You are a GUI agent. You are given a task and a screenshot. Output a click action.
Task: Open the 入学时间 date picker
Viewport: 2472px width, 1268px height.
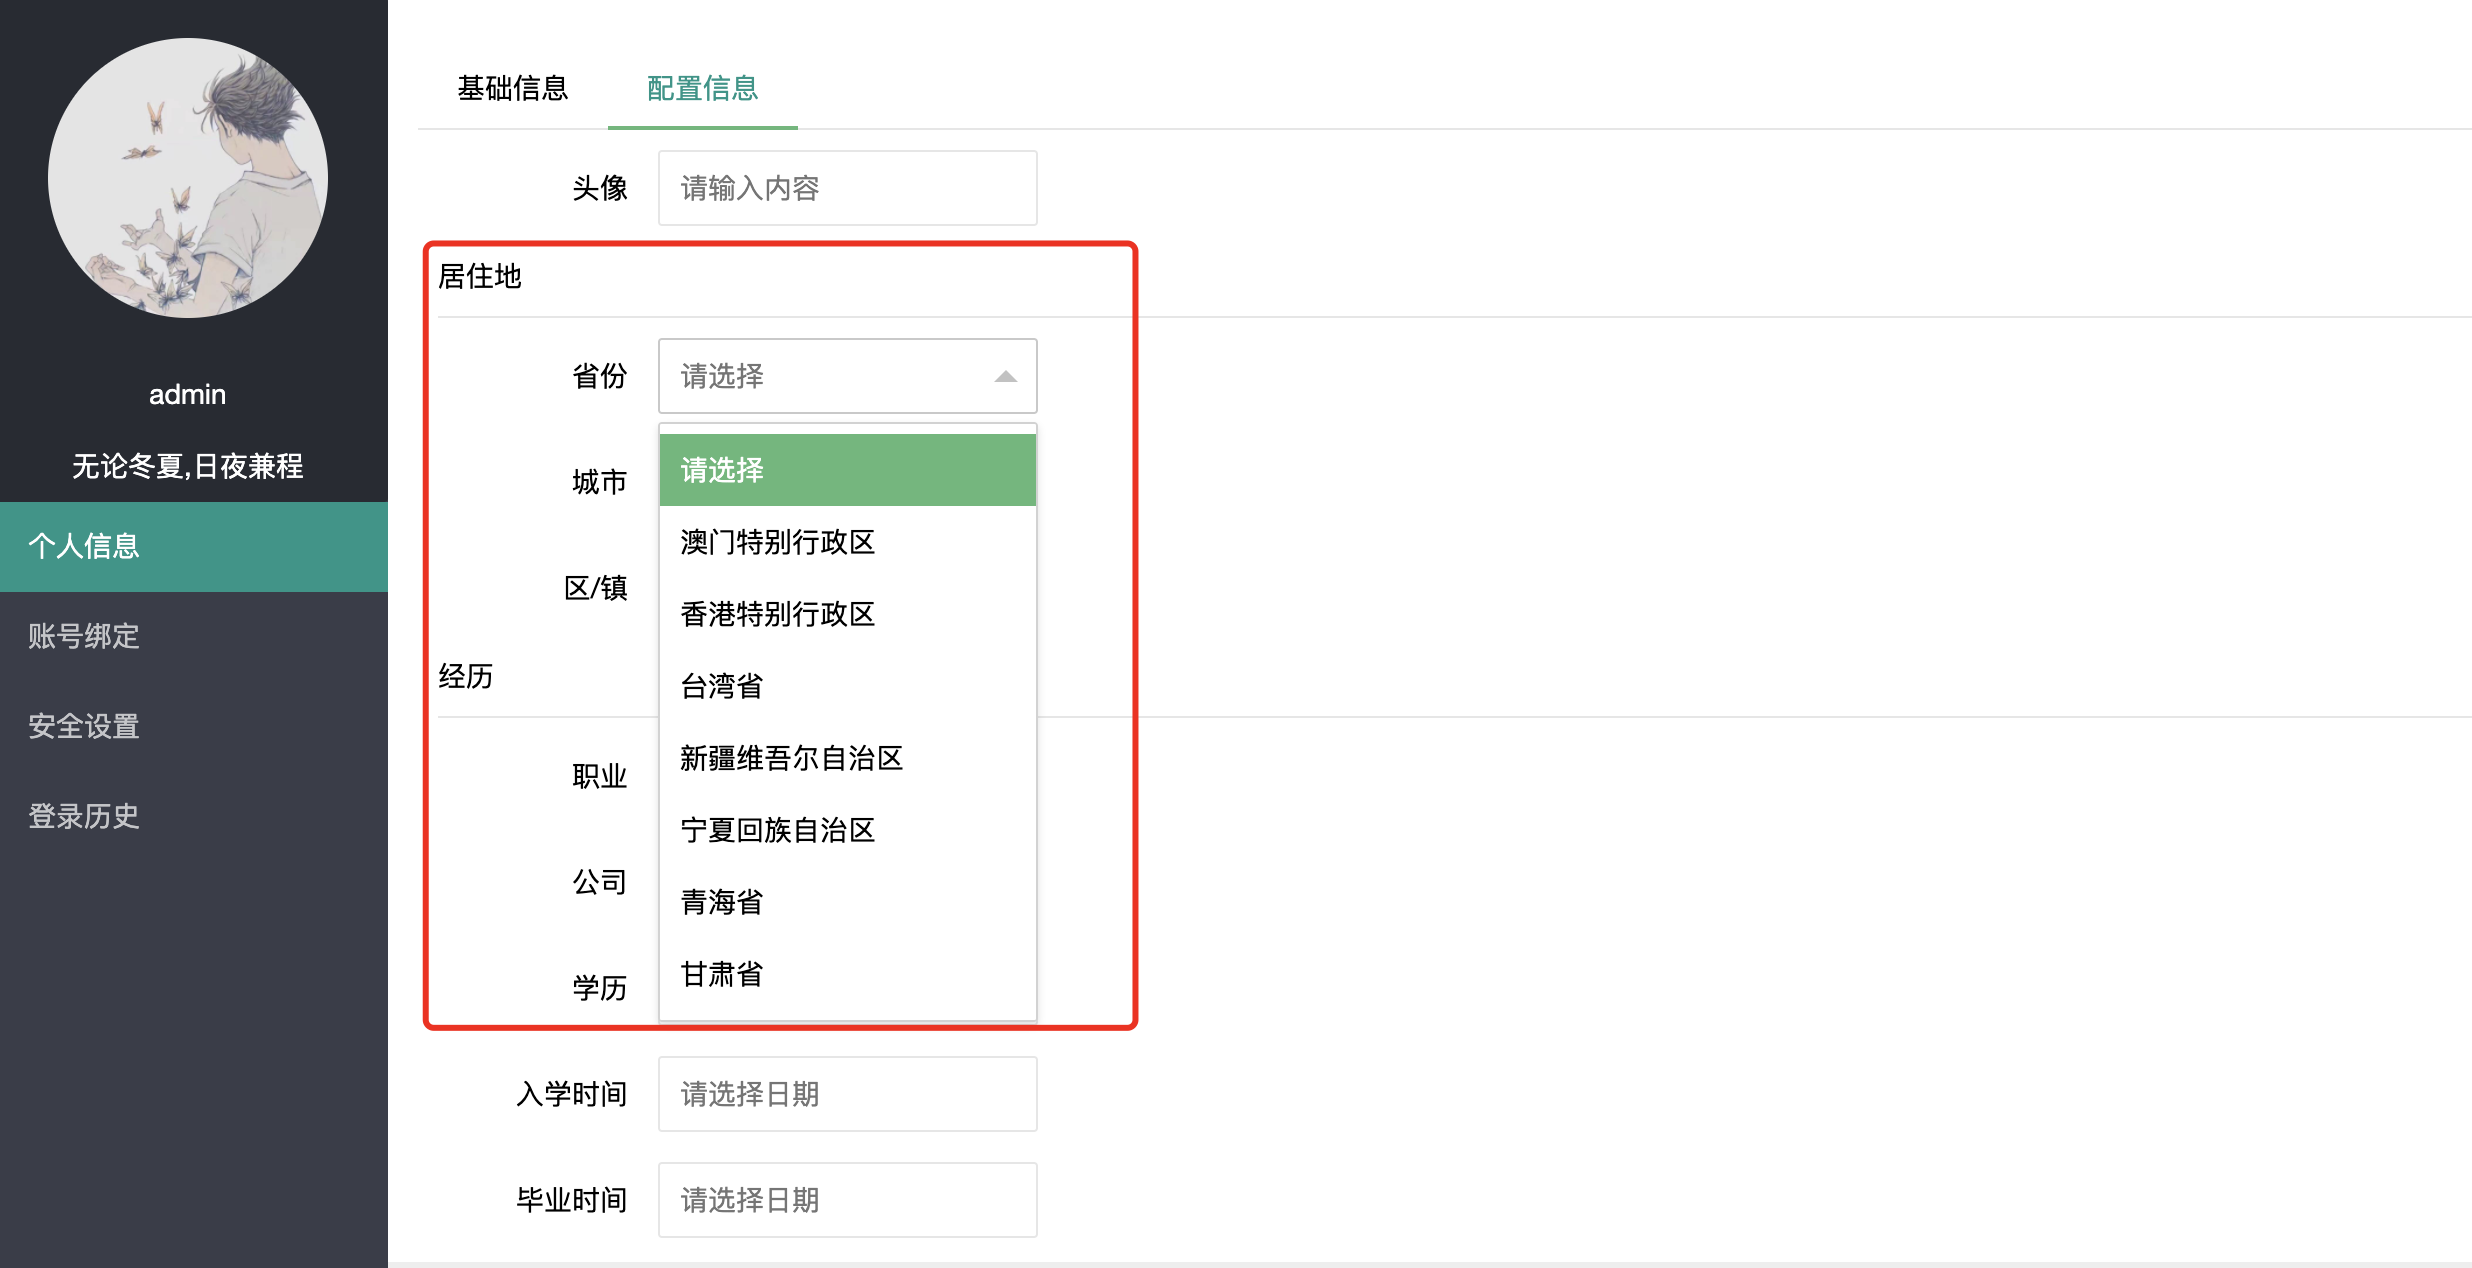click(847, 1094)
